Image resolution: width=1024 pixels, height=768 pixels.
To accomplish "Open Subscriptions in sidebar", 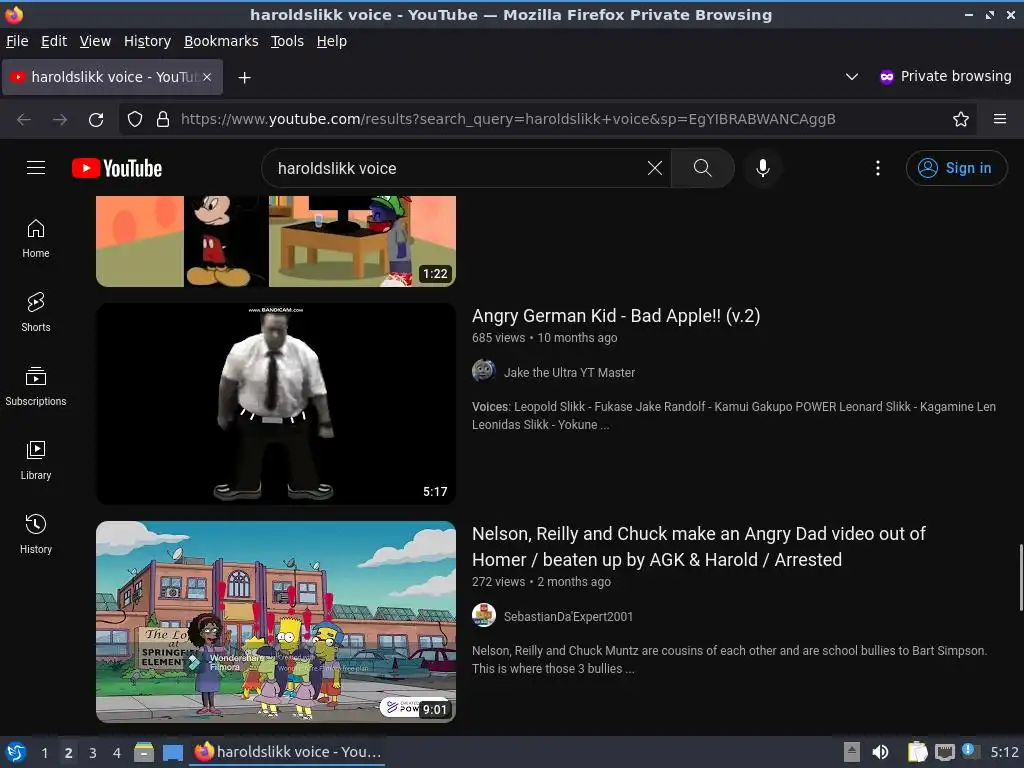I will [x=35, y=386].
